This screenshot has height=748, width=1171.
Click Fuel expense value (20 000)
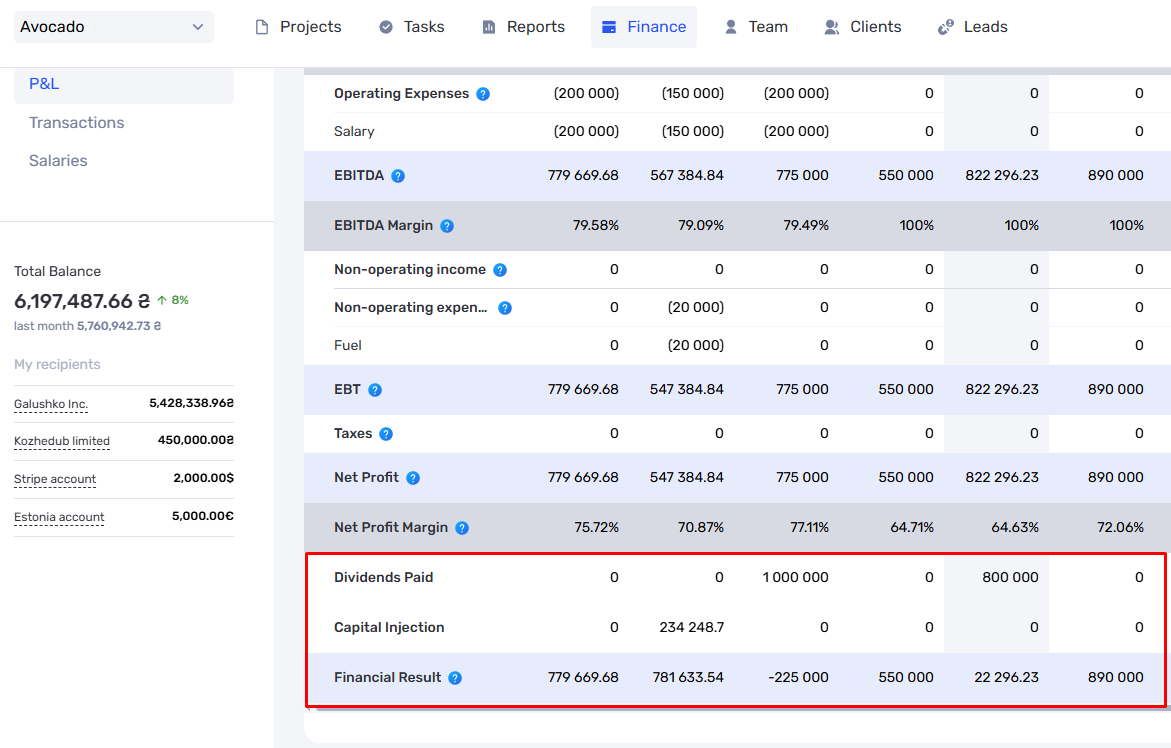coord(695,345)
